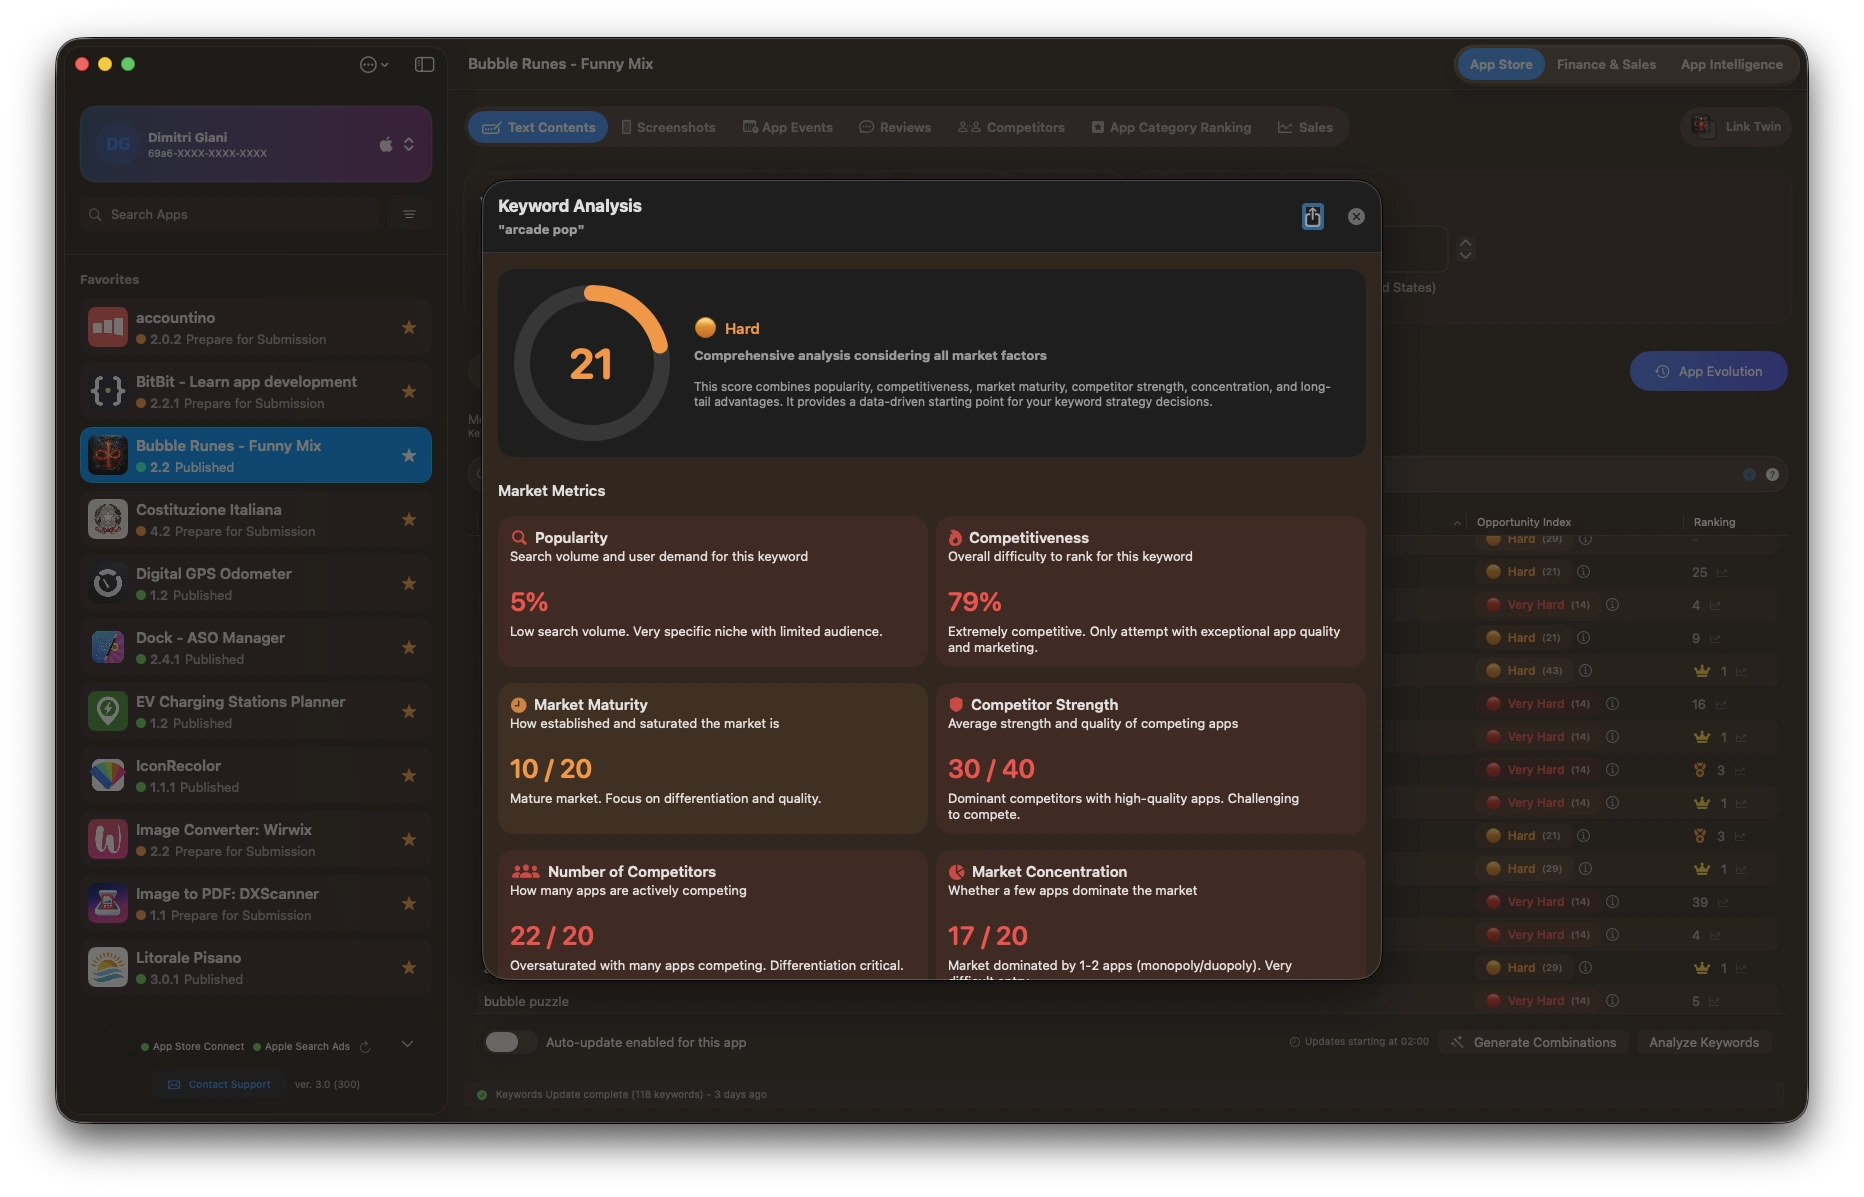Click the Search Apps input field
The width and height of the screenshot is (1864, 1197).
pyautogui.click(x=230, y=214)
